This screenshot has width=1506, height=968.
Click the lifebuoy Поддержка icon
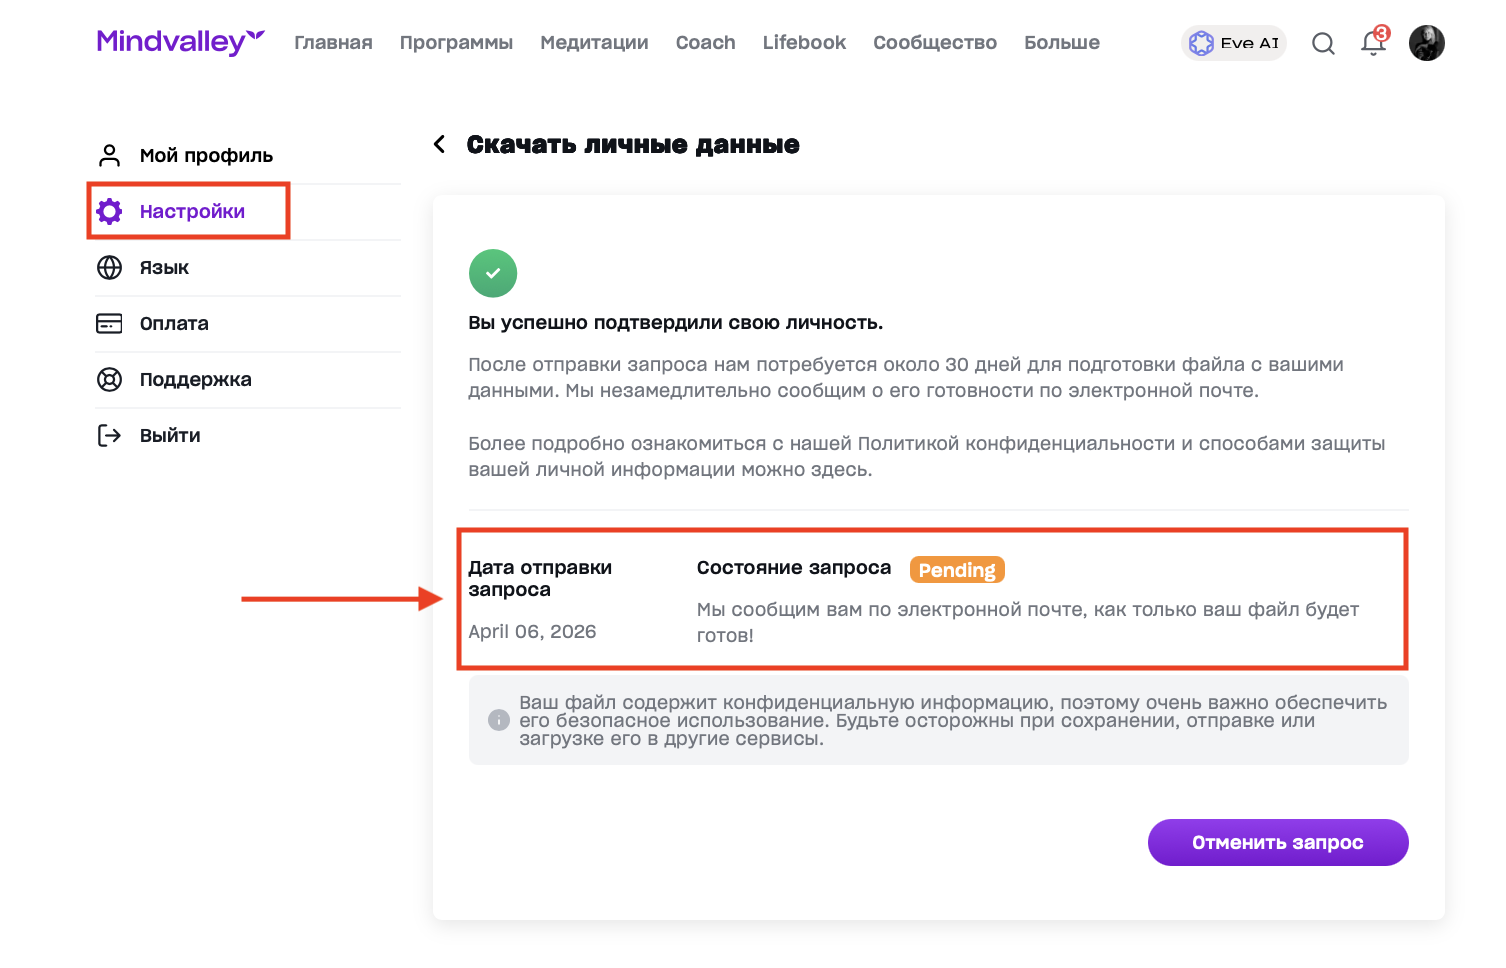[x=109, y=379]
